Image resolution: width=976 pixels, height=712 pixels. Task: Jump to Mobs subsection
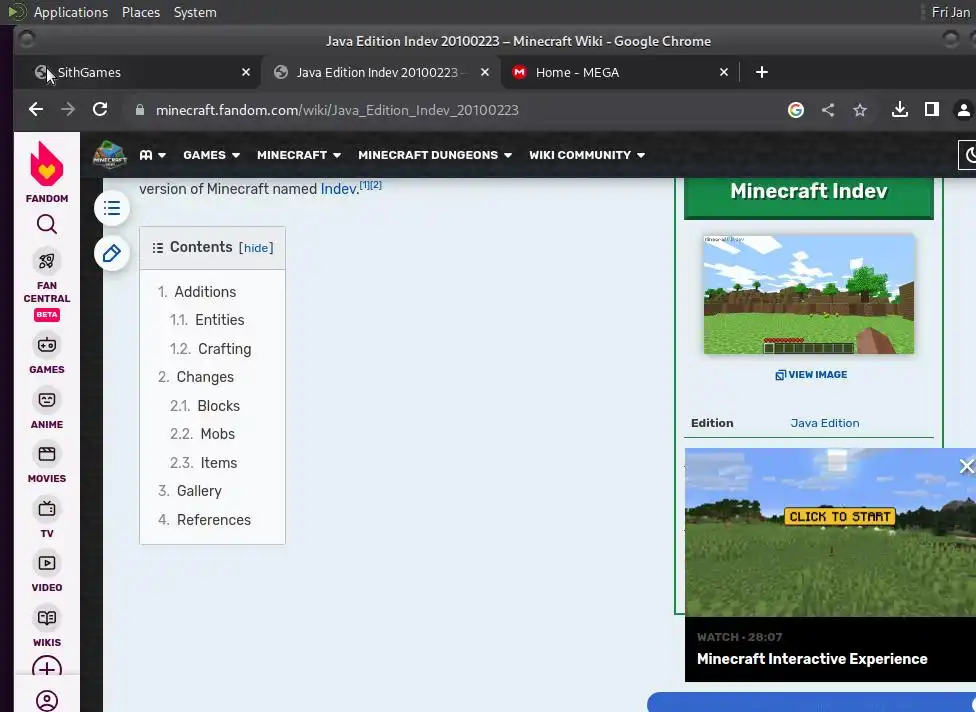217,433
